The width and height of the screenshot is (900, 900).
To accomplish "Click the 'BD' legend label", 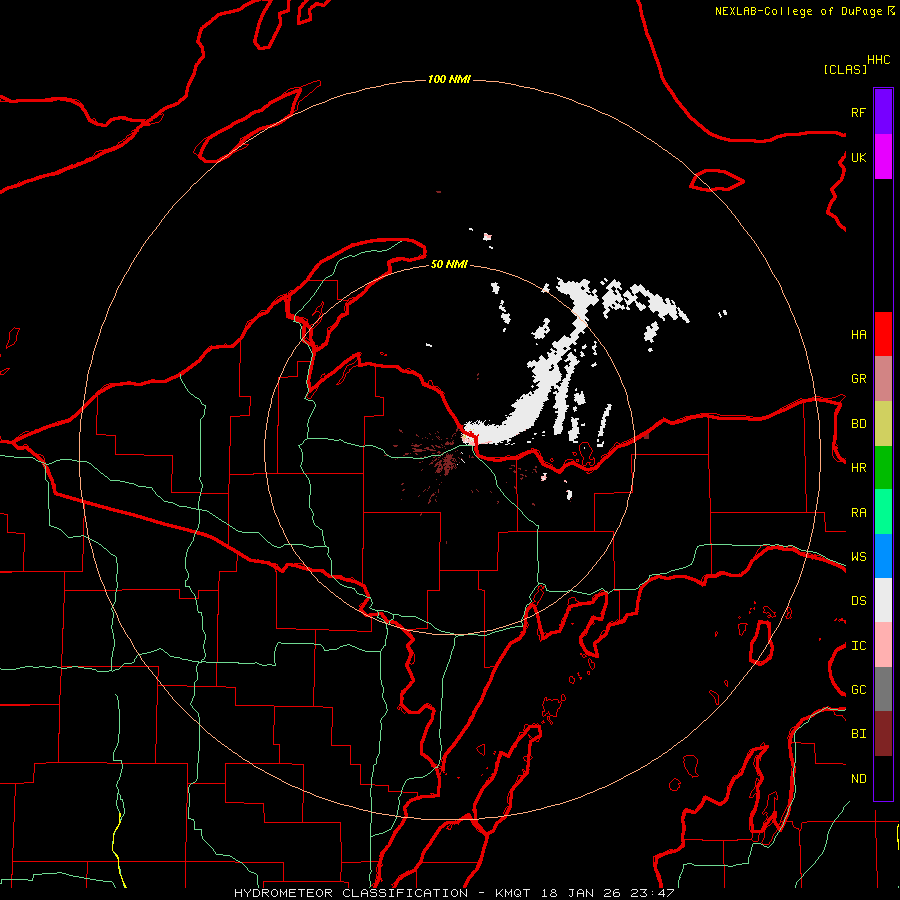I will tap(858, 424).
